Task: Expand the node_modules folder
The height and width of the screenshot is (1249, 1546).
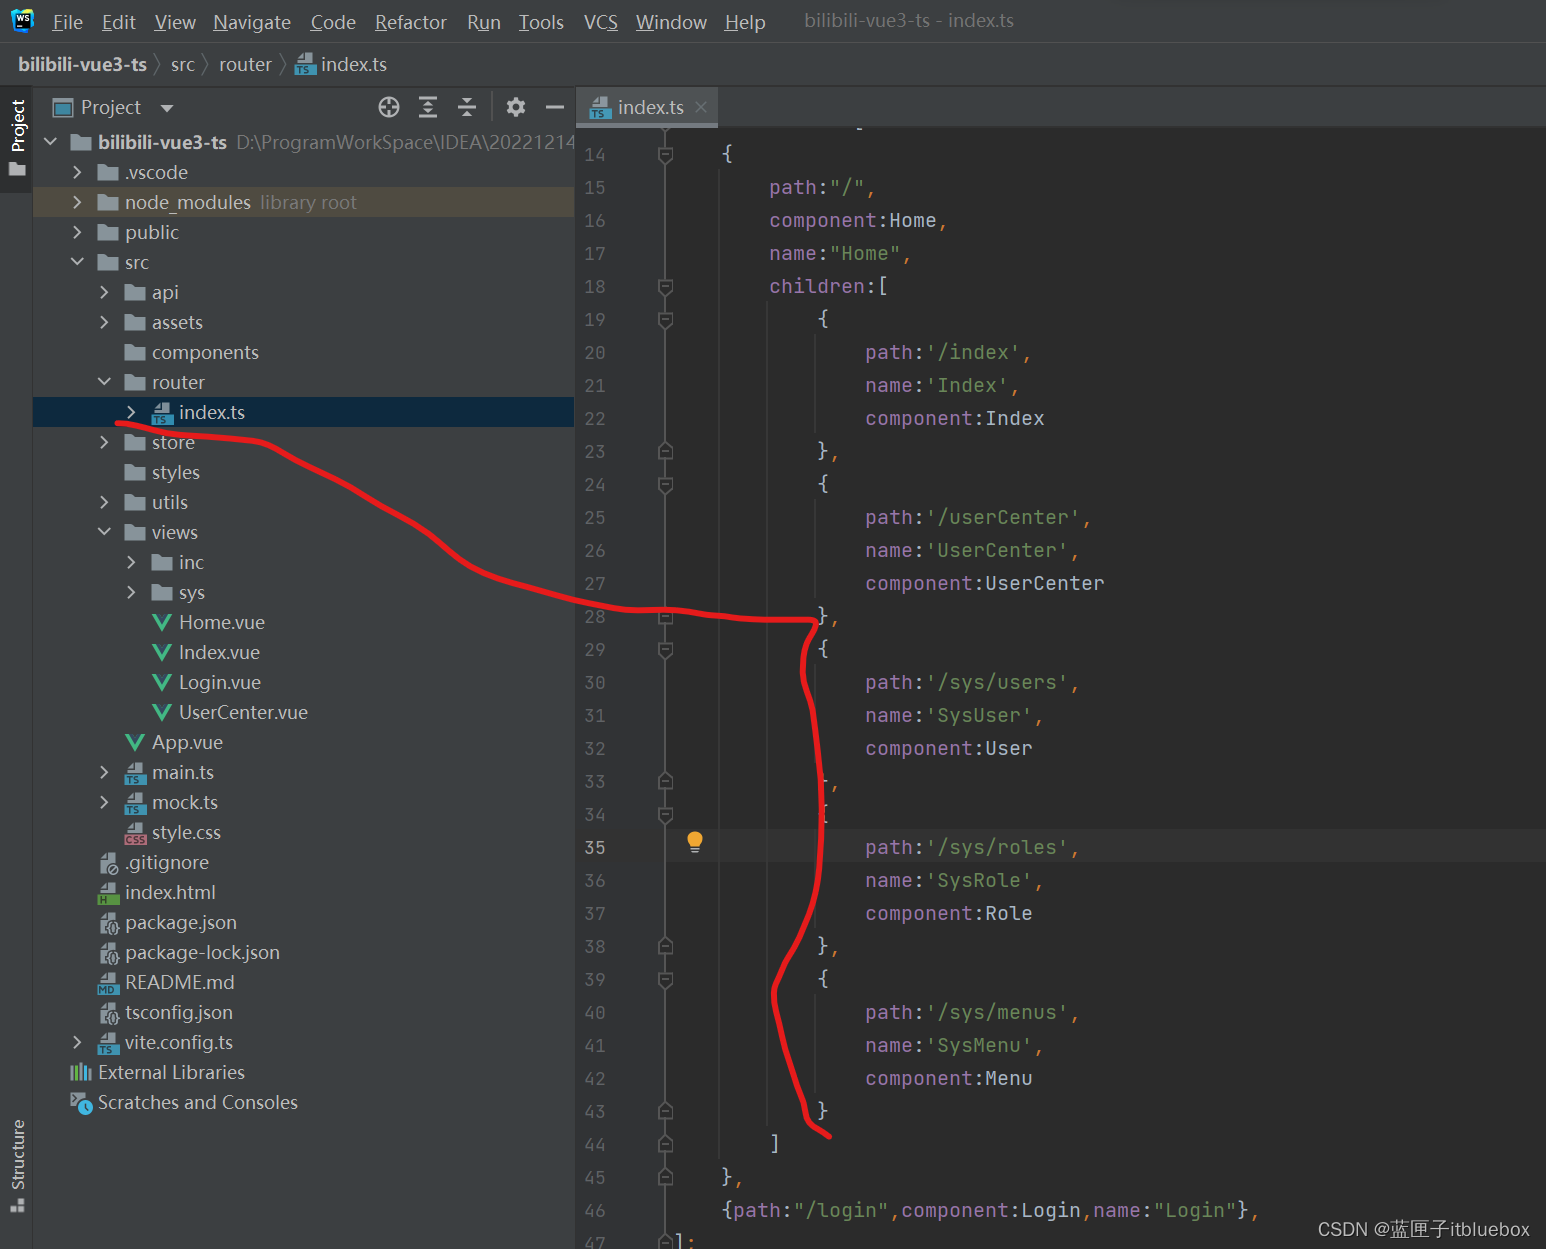Action: point(77,202)
